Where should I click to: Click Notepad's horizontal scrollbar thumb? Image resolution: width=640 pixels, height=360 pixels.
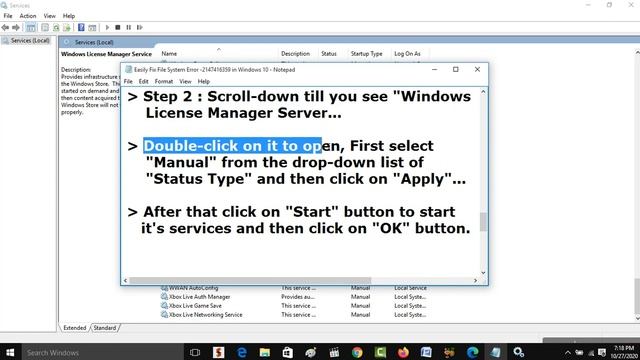pos(250,280)
